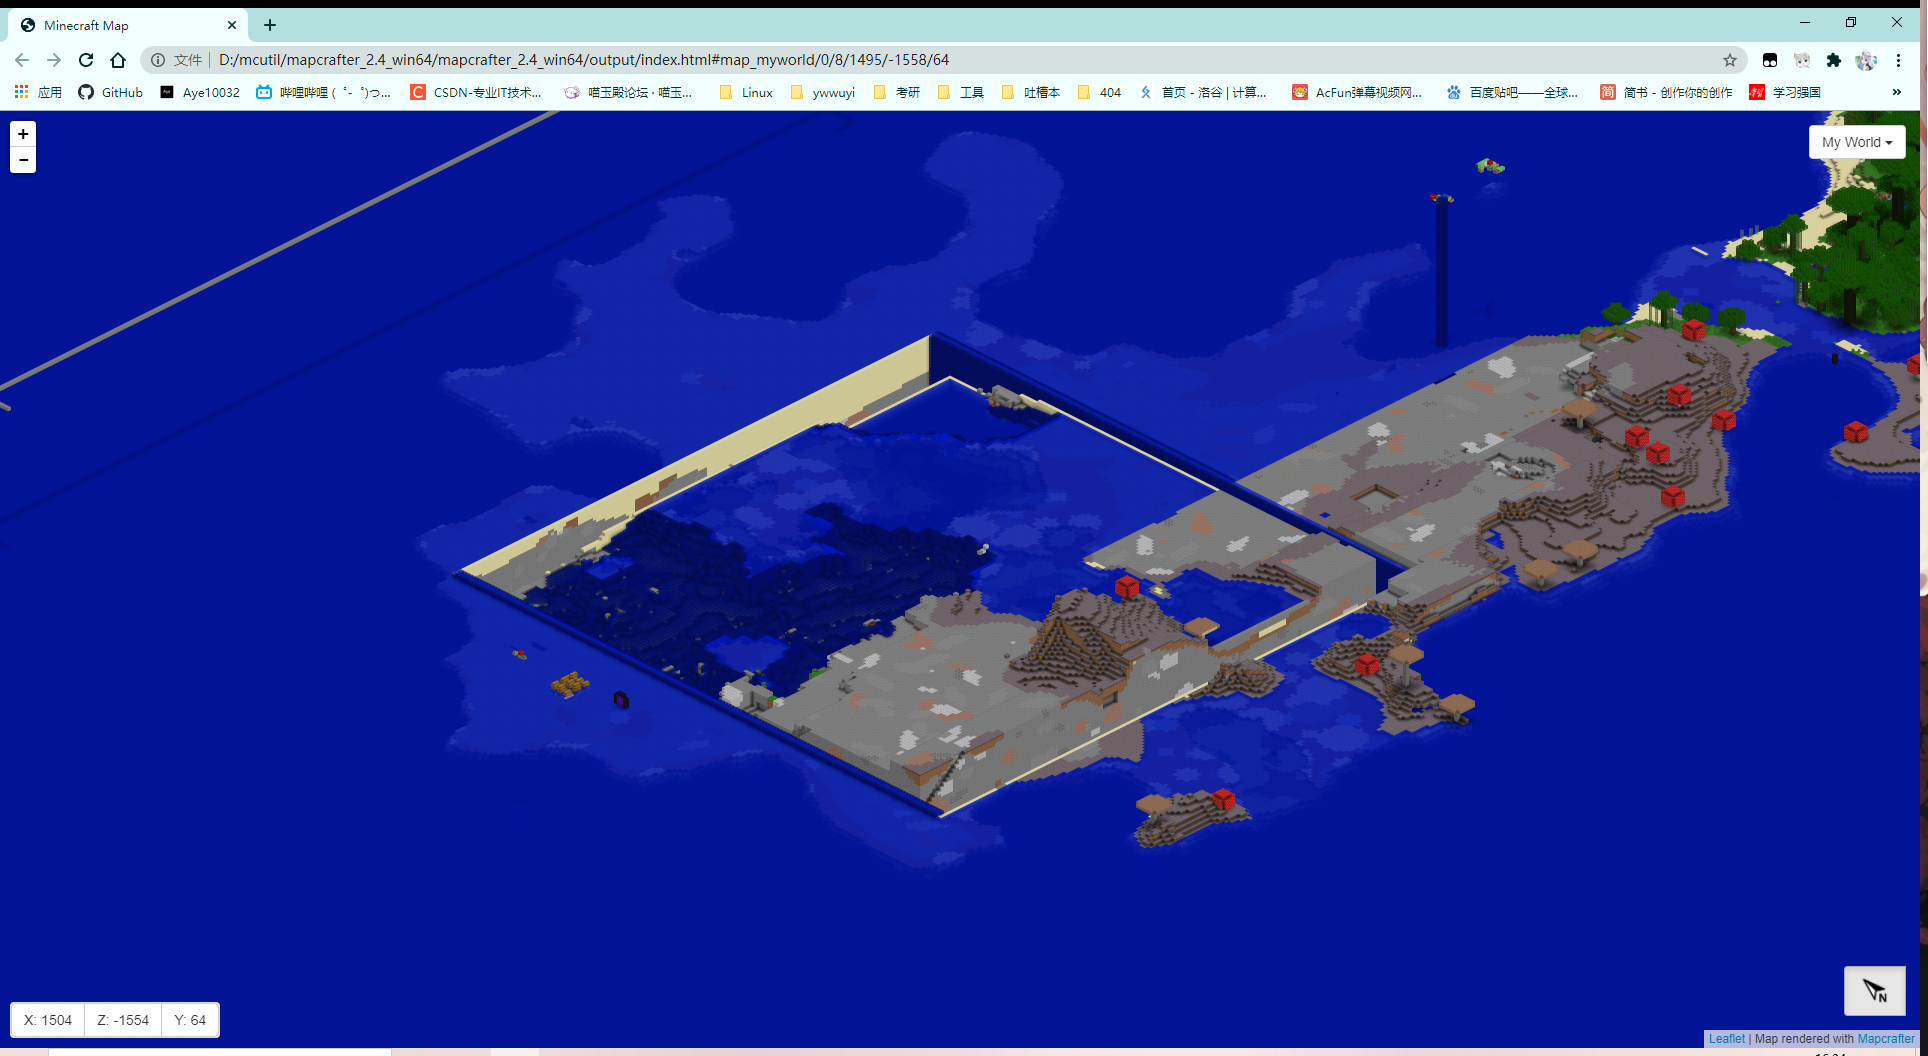Minimize the Chrome window
This screenshot has width=1928, height=1056.
pyautogui.click(x=1805, y=22)
